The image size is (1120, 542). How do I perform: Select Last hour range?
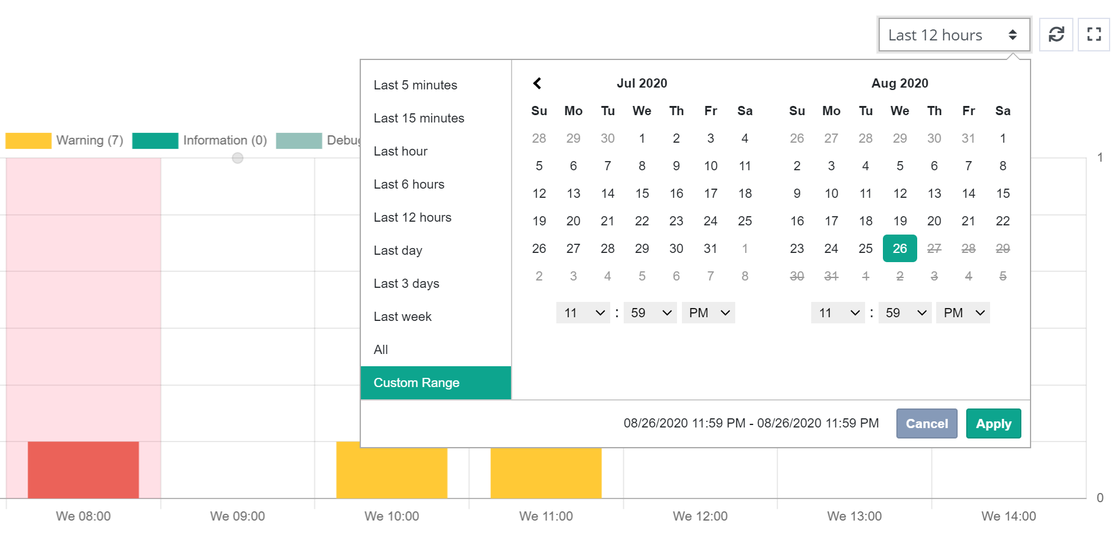[436, 151]
